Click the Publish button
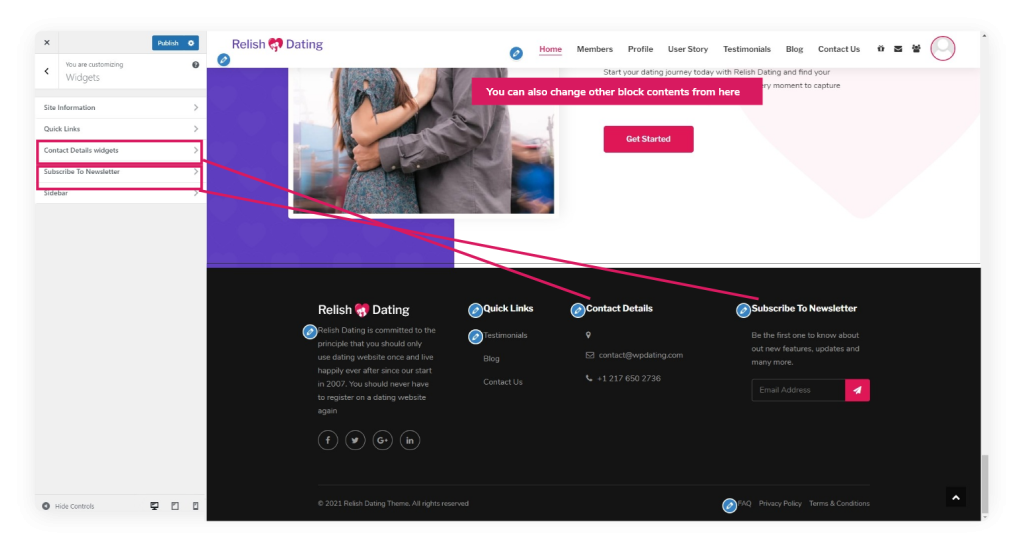Viewport: 1024px width, 550px height. tap(168, 43)
